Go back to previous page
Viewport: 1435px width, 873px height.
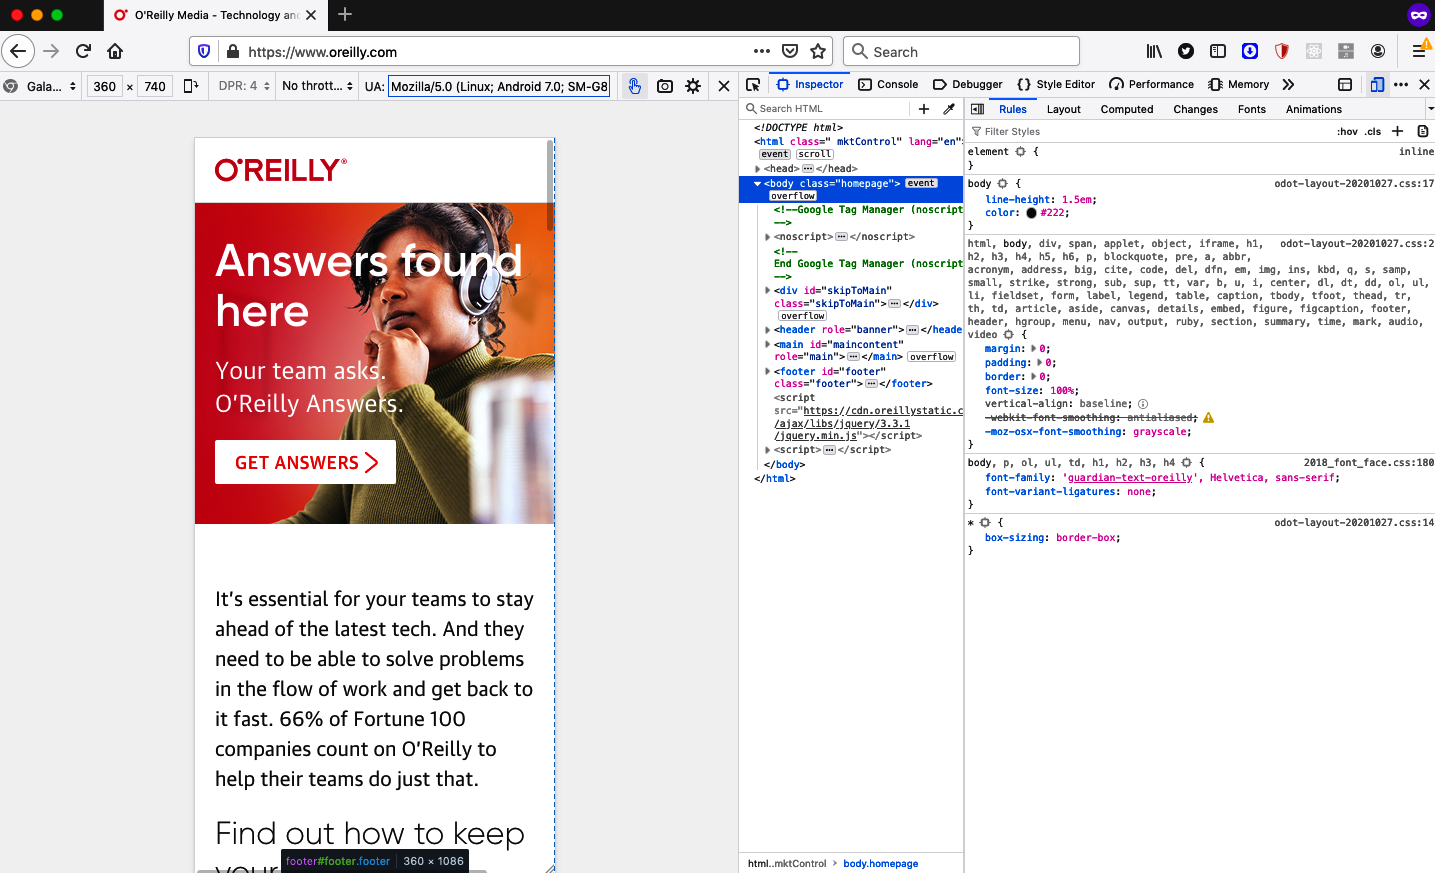coord(18,51)
